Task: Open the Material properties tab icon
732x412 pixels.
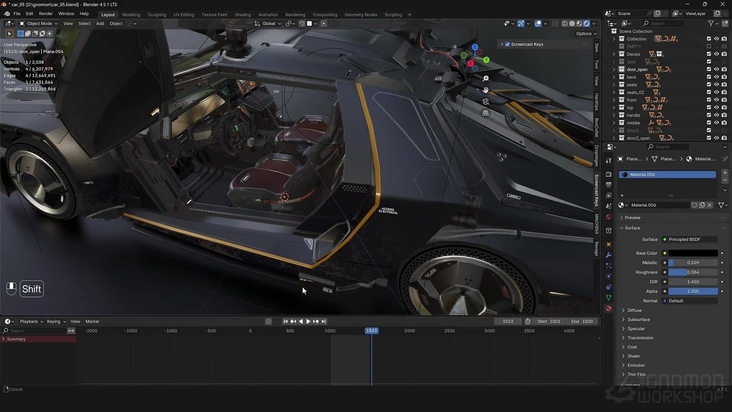Action: click(609, 308)
